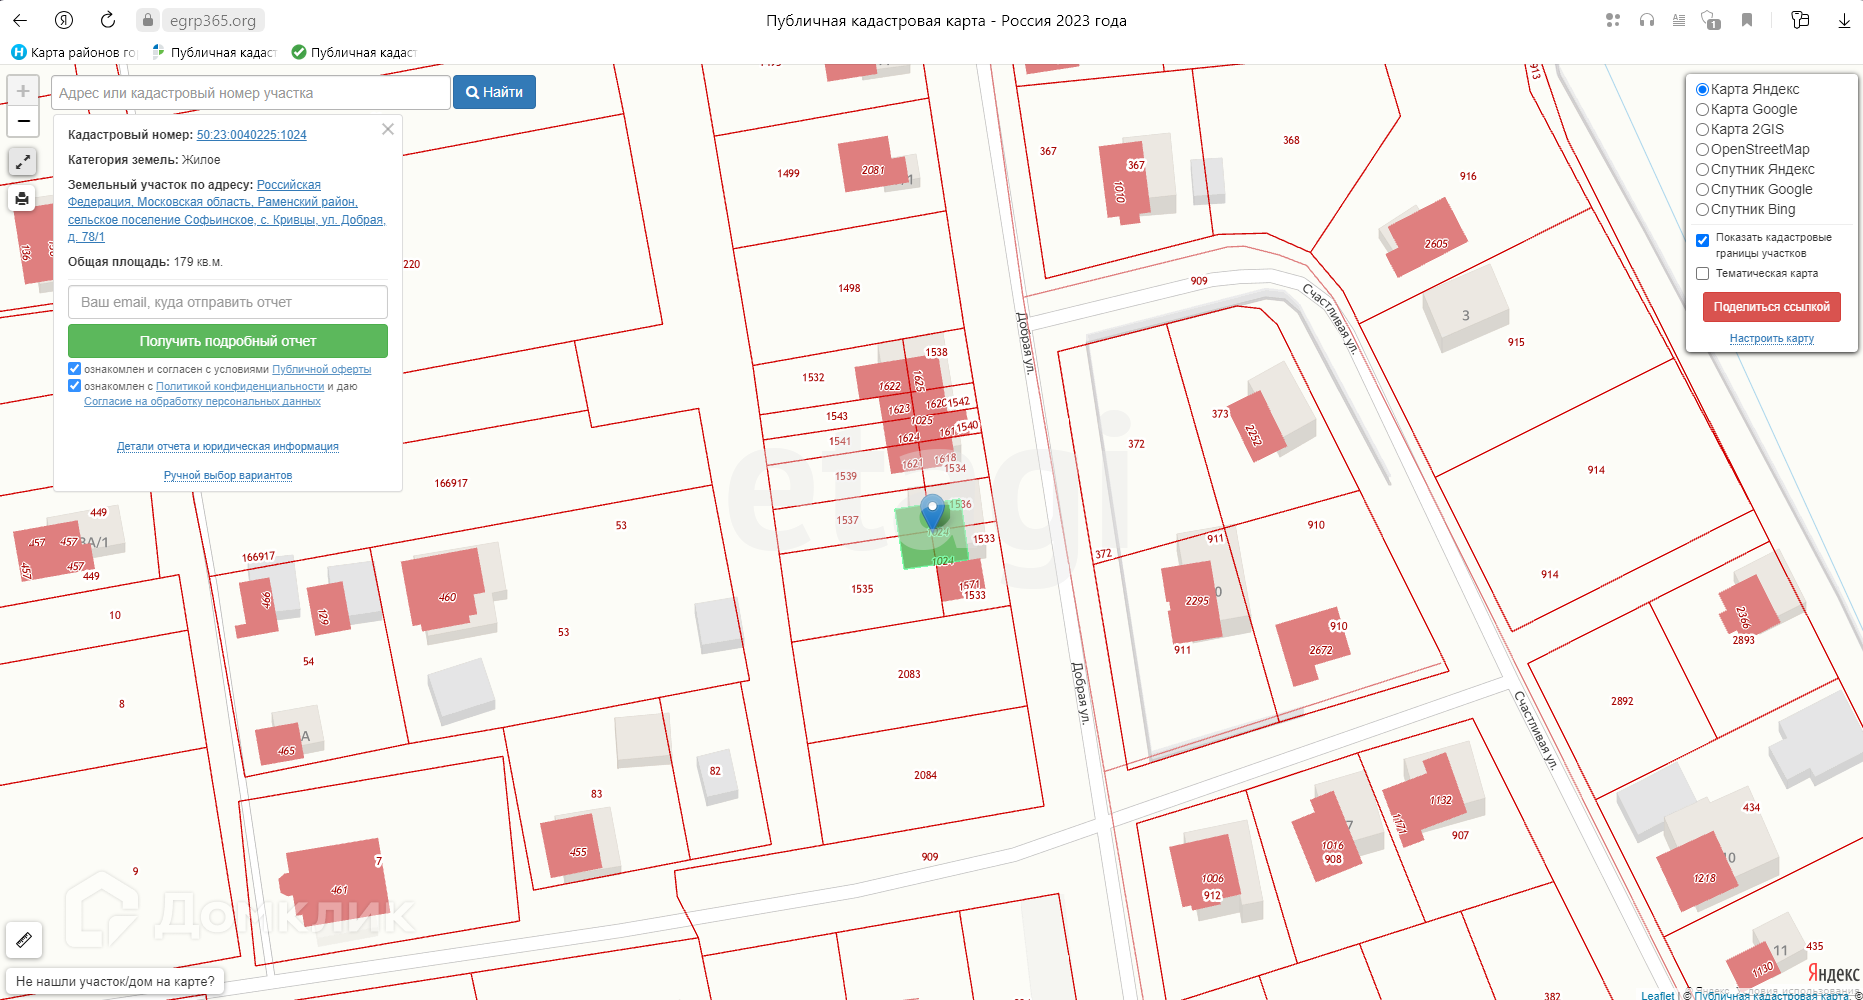Select Спутник Bing satellite layer
This screenshot has height=1000, width=1863.
pos(1702,209)
